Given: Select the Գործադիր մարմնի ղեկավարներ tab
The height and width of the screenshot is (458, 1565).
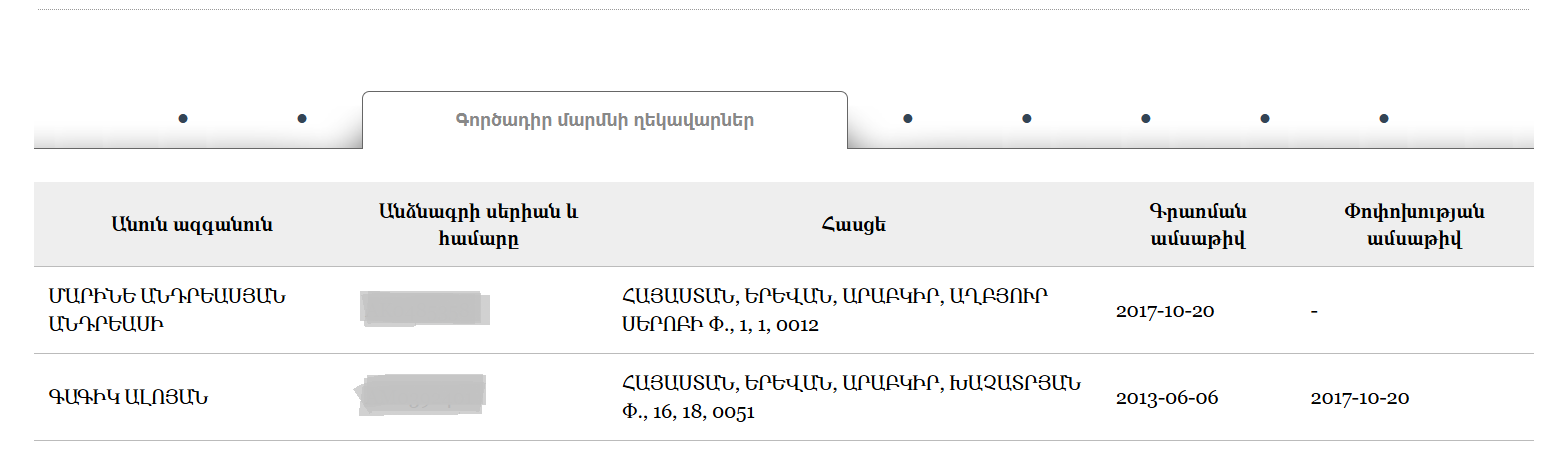Looking at the screenshot, I should [605, 121].
